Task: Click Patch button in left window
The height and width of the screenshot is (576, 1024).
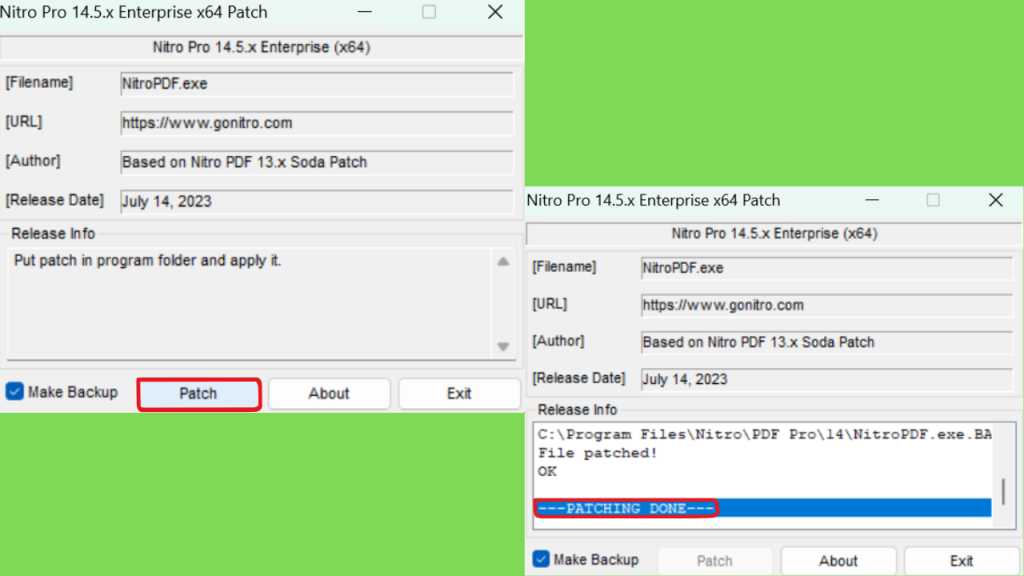Action: [x=199, y=394]
